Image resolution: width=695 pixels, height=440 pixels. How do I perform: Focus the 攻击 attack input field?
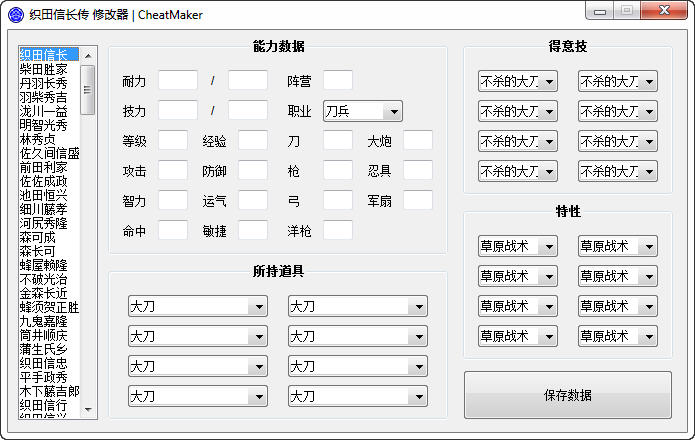pos(172,171)
